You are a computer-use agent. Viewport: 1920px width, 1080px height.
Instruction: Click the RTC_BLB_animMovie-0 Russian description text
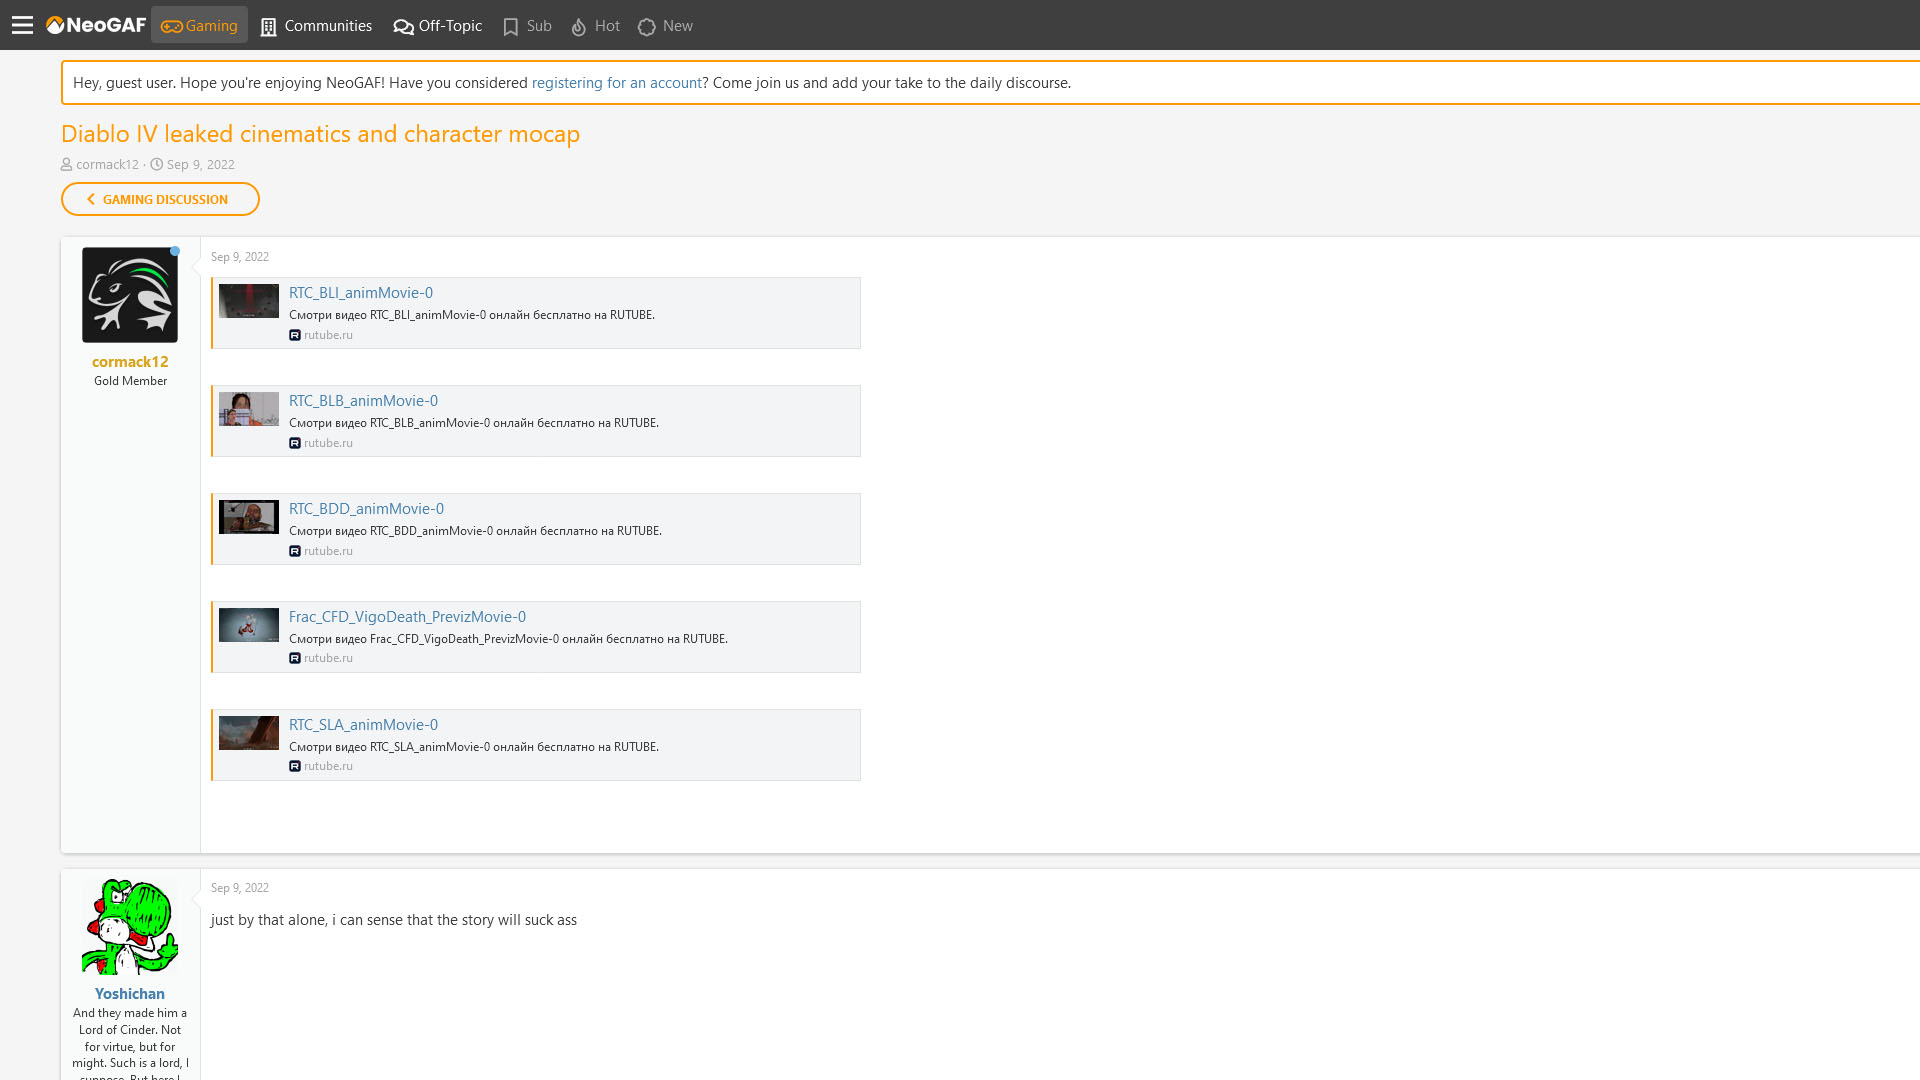pos(474,423)
